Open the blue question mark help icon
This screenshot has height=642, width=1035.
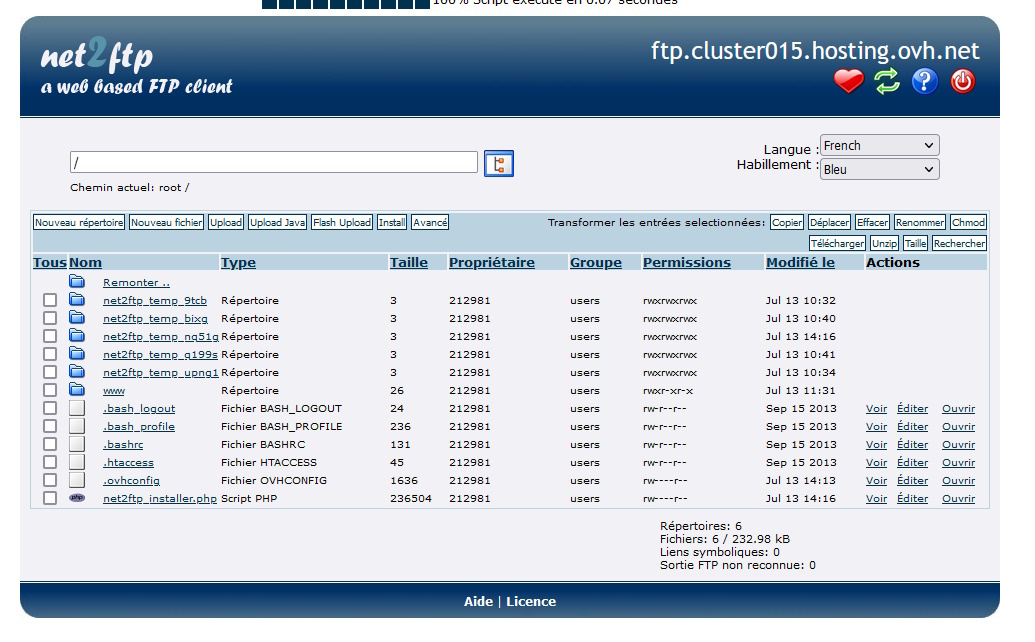pyautogui.click(x=925, y=82)
